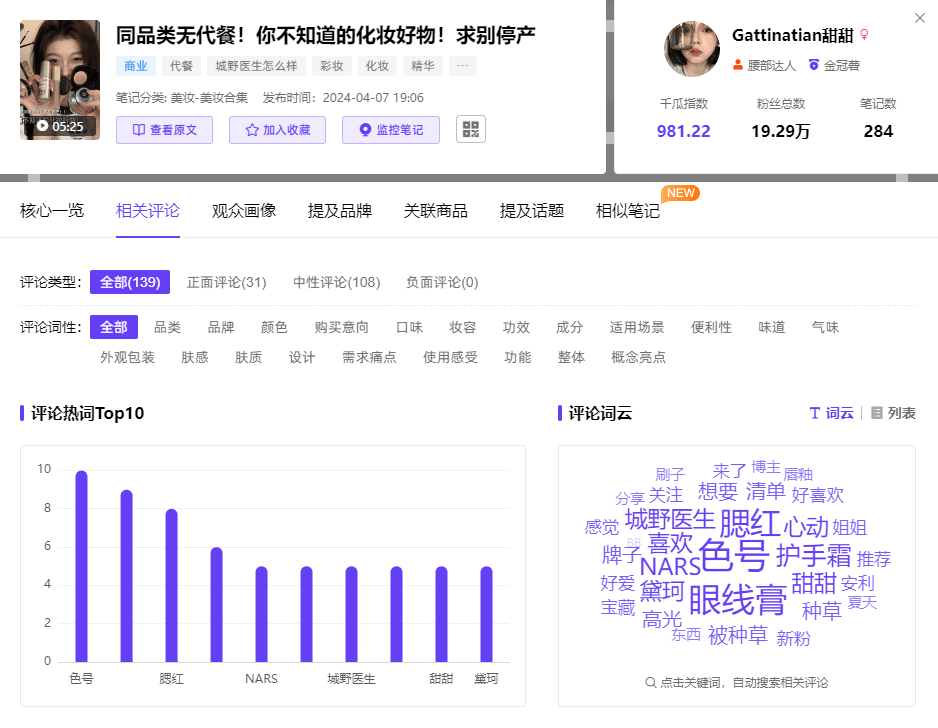Screen dimensions: 938x728
Task: Expand more tags with the ellipsis
Action: [x=463, y=66]
